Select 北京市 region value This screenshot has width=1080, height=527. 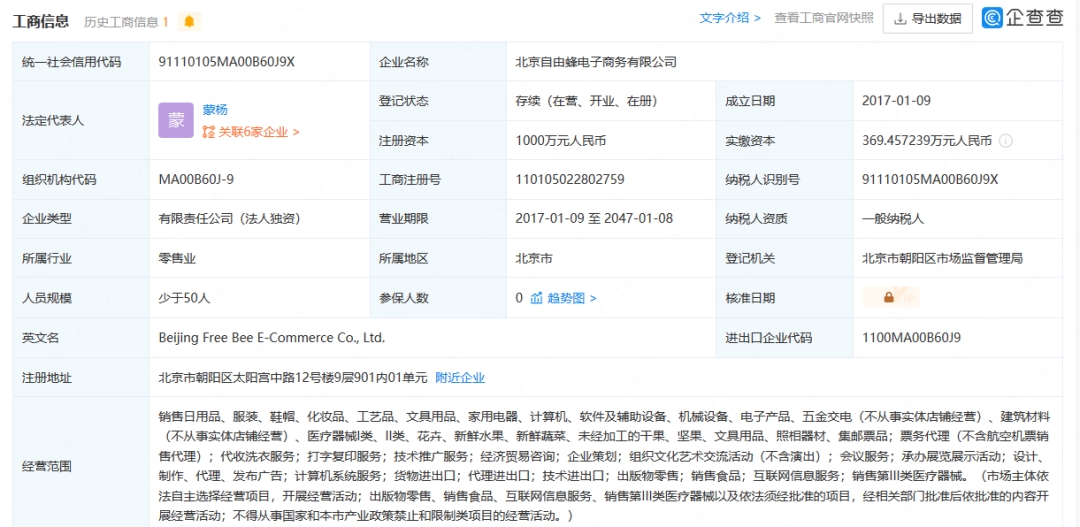[x=534, y=259]
